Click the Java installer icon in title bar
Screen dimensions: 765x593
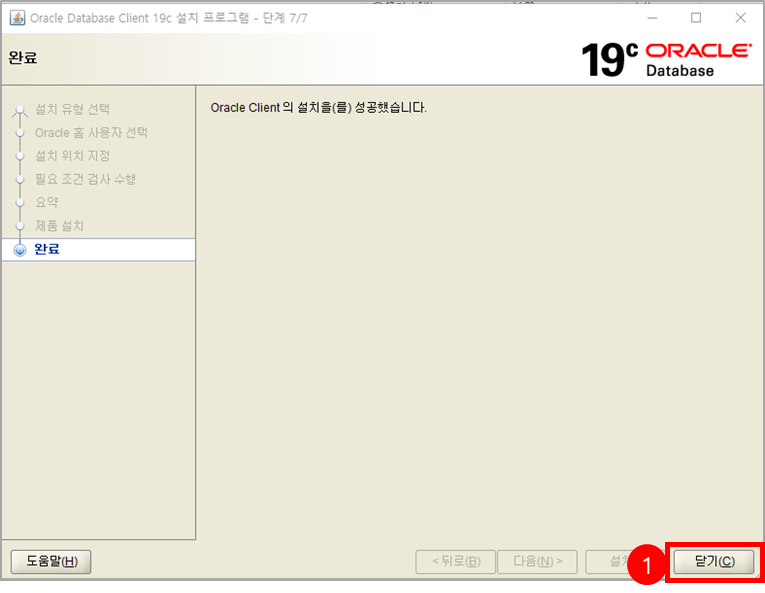pos(18,18)
